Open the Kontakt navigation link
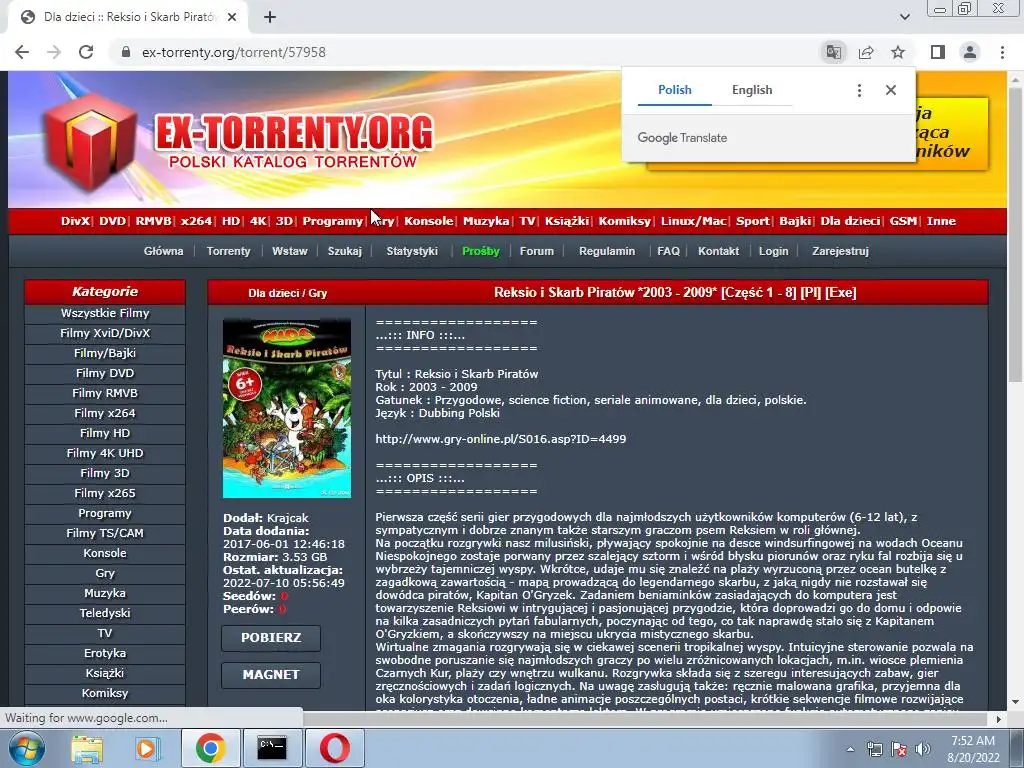 [718, 251]
